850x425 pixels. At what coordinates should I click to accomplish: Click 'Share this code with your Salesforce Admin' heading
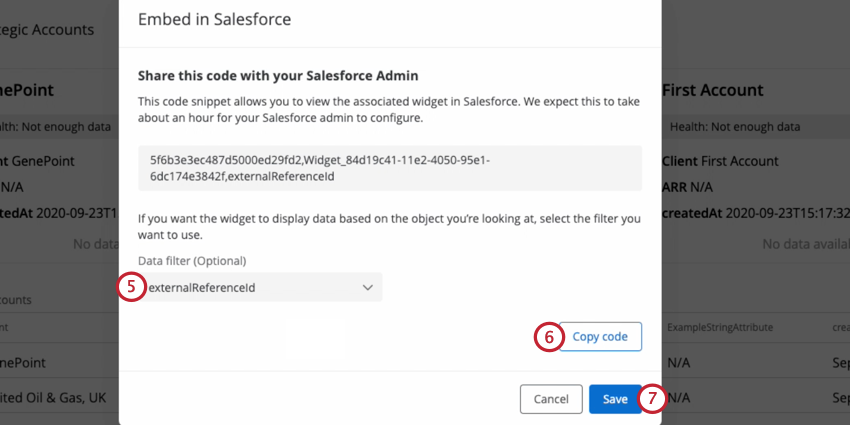pos(278,76)
